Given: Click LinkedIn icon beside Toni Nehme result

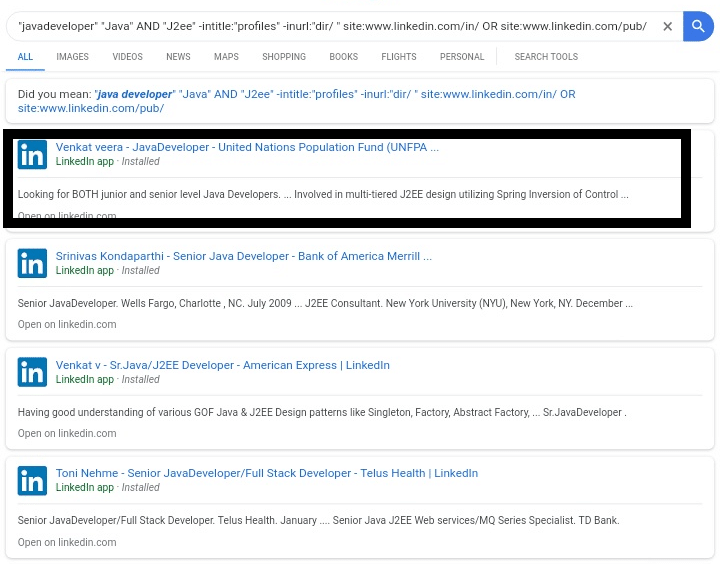Looking at the screenshot, I should coord(32,481).
